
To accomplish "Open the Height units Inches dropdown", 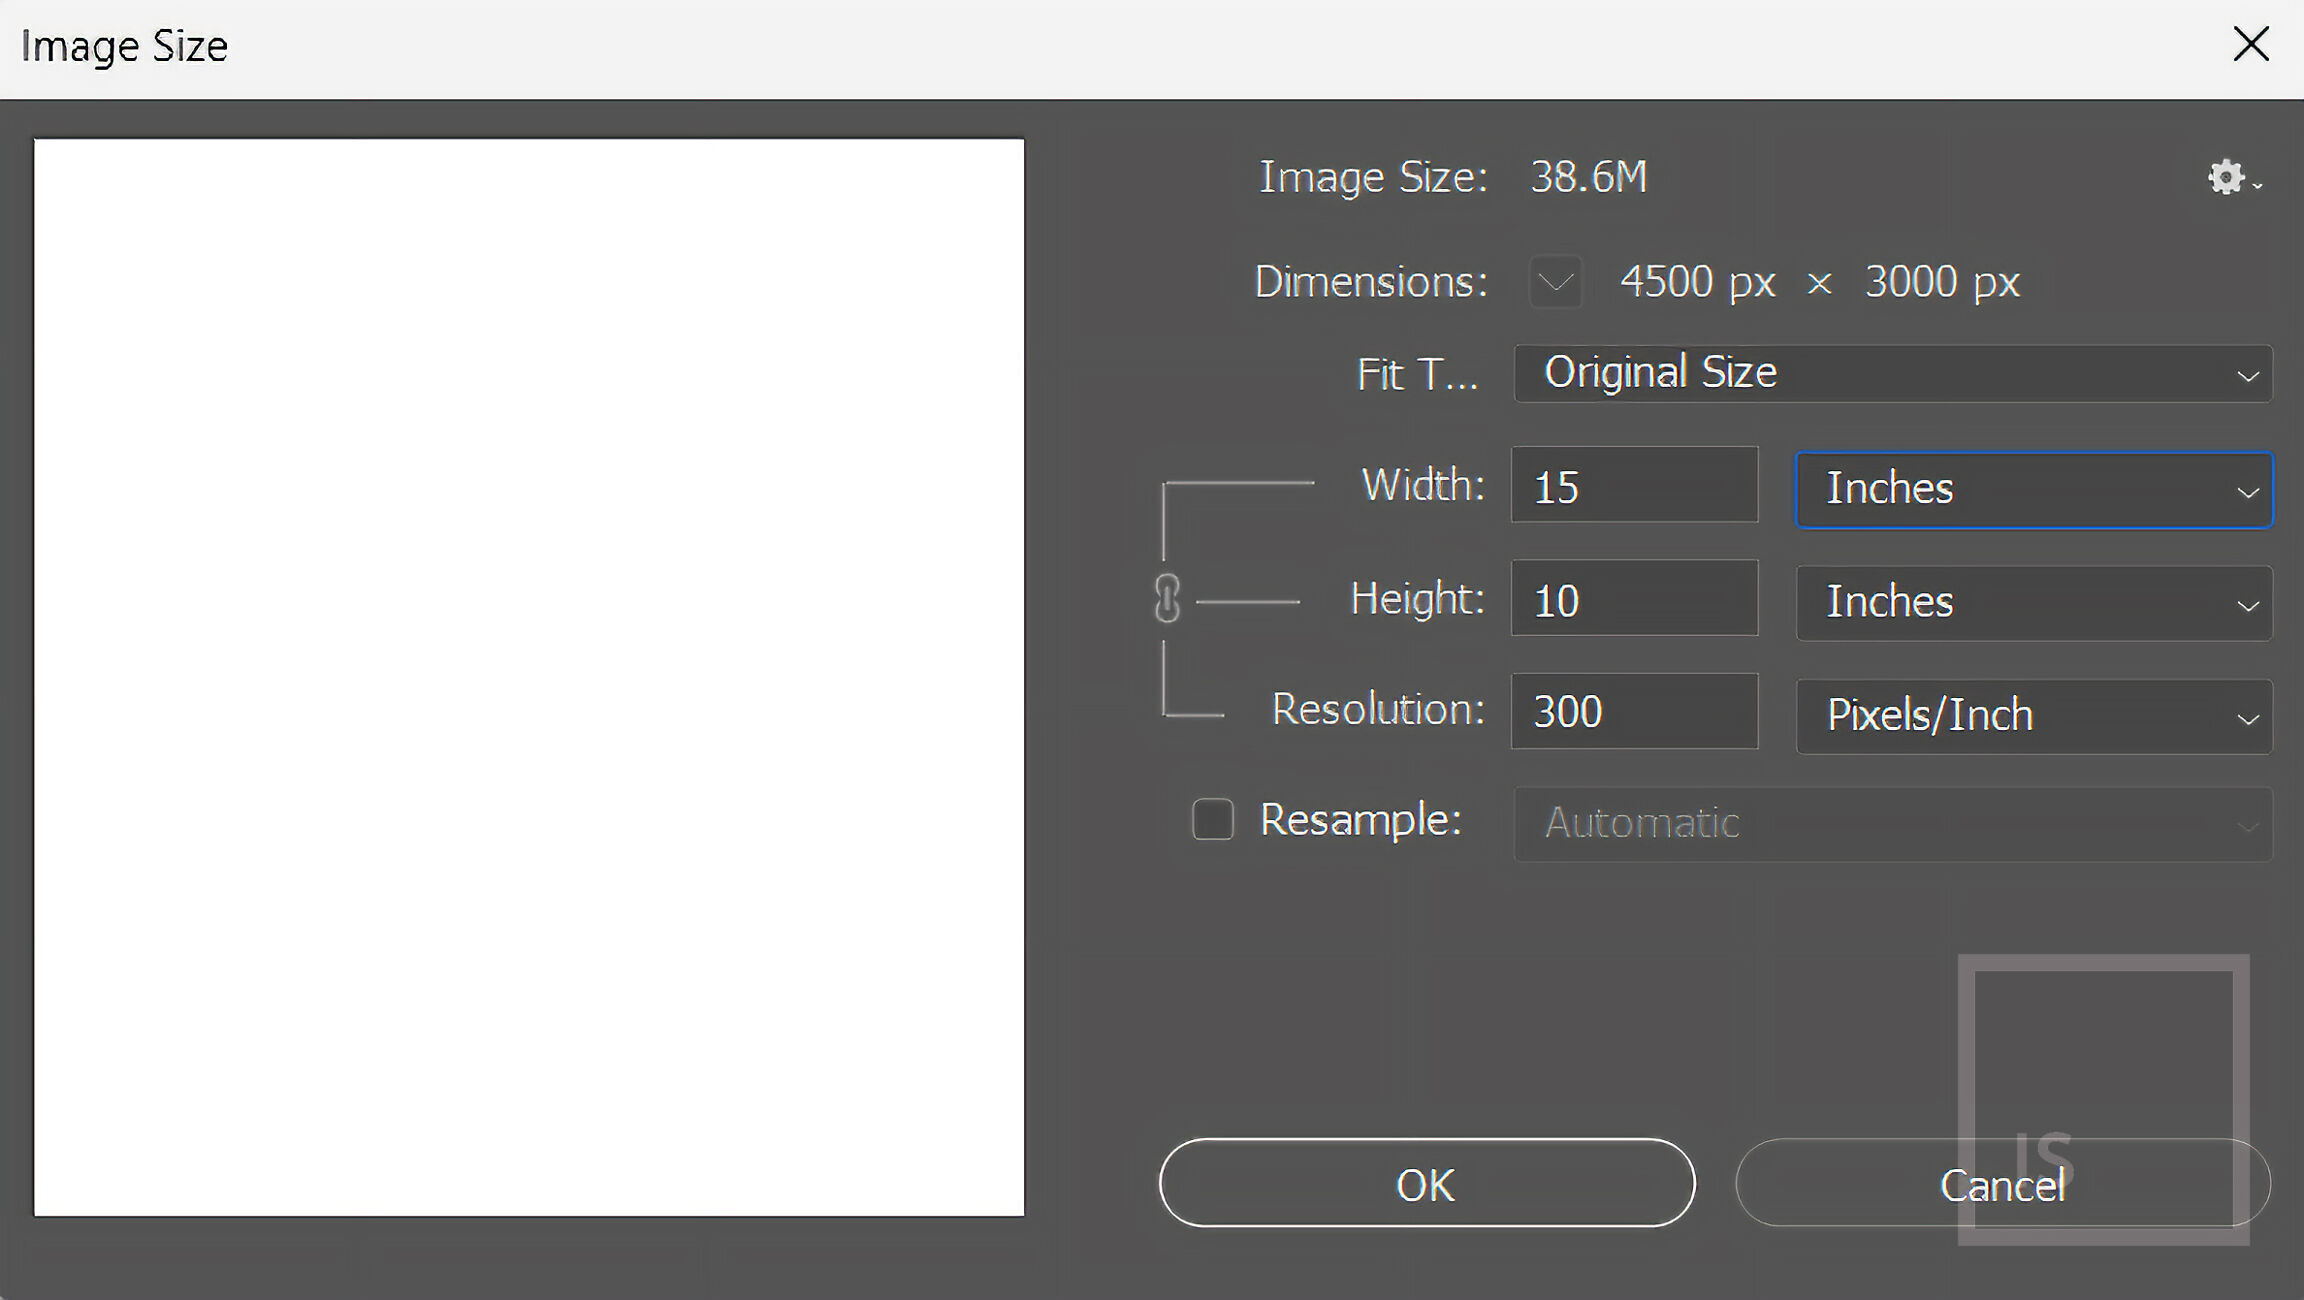I will (2034, 603).
